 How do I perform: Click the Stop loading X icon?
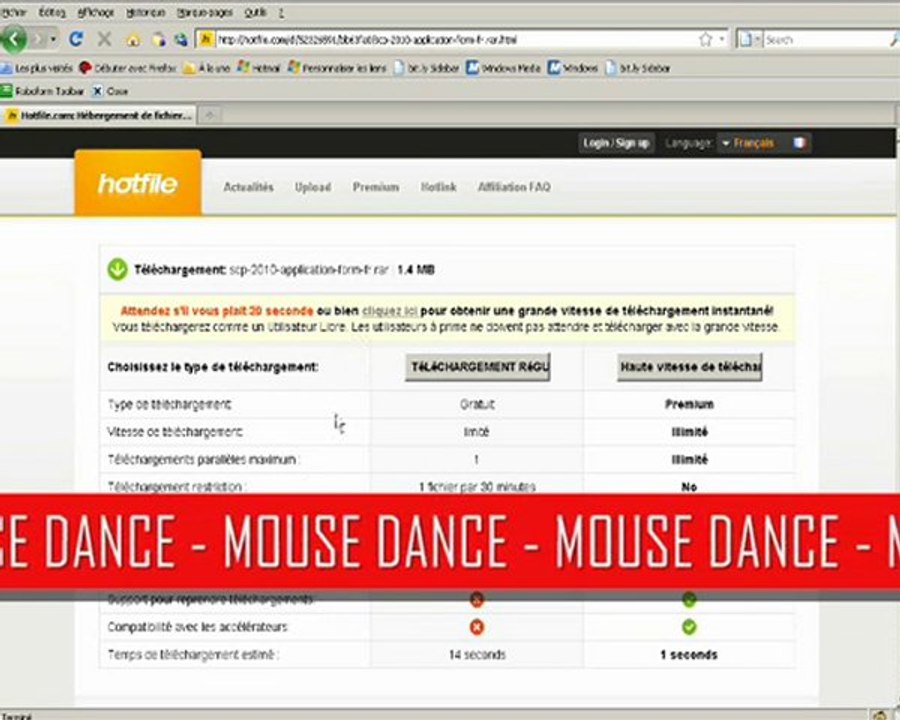[x=104, y=39]
